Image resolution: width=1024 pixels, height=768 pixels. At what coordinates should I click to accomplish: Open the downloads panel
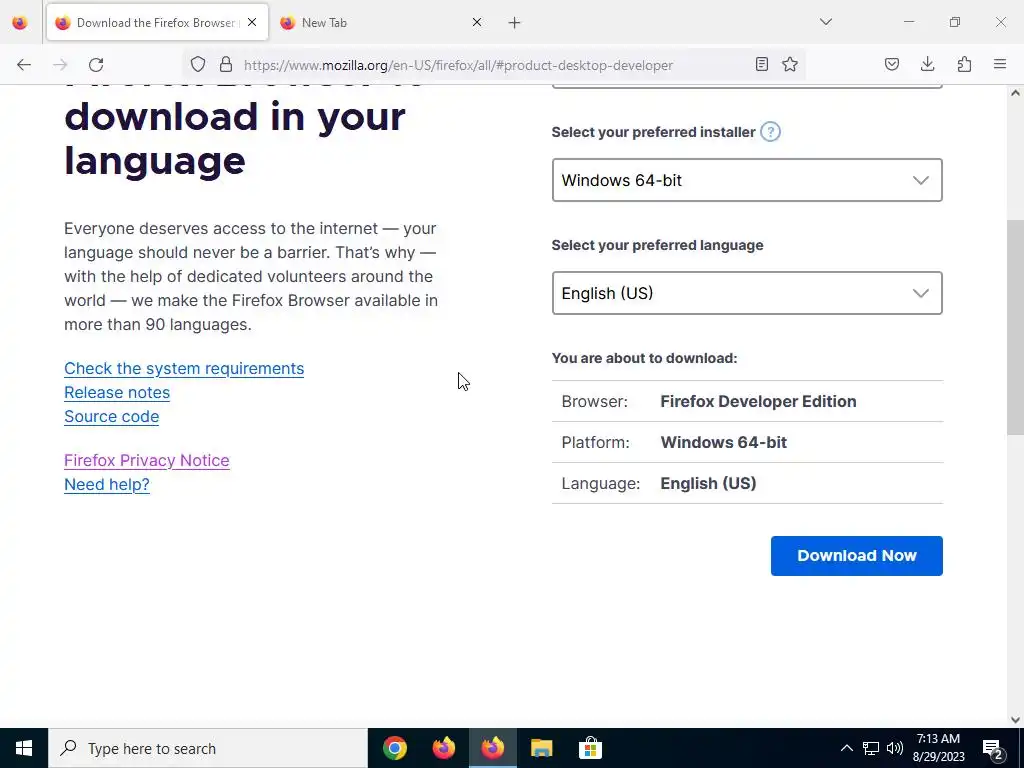927,64
